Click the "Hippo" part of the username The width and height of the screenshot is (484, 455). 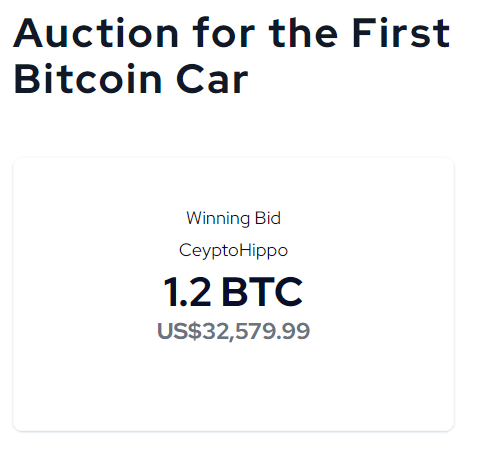point(263,251)
